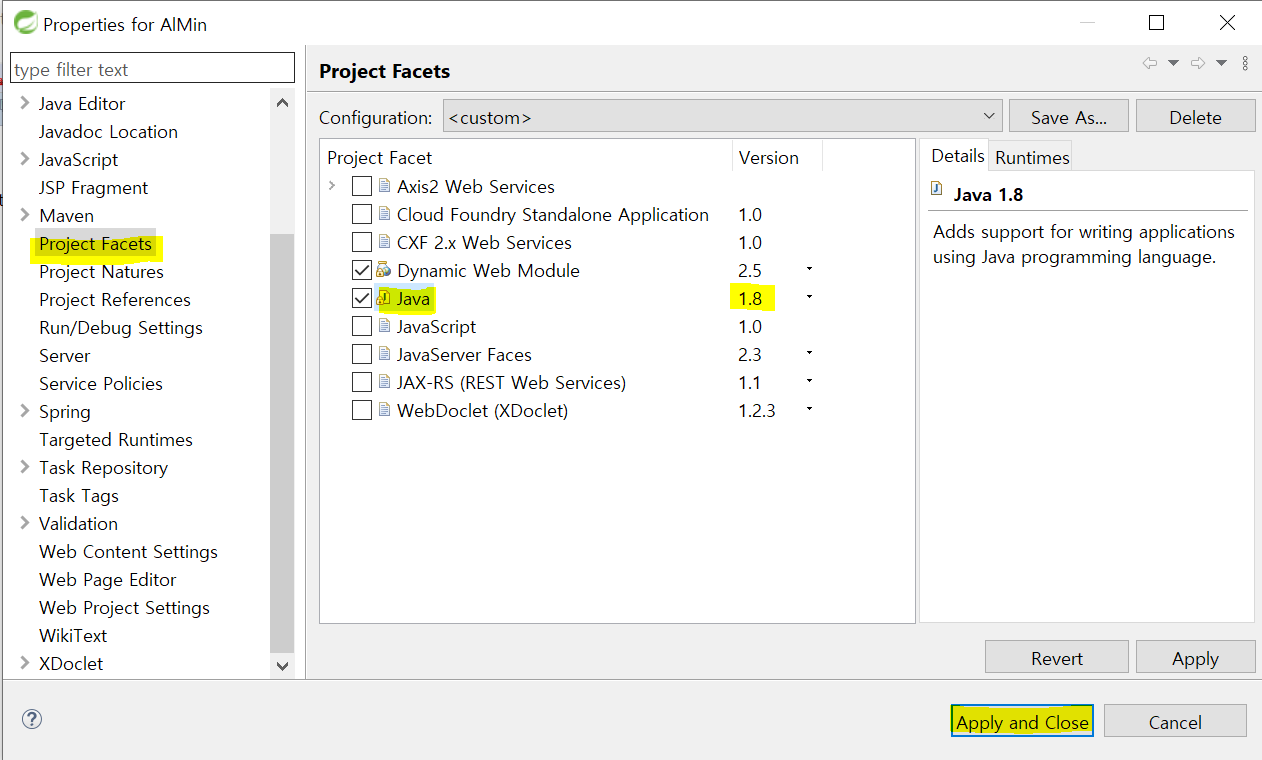Go back with the left arrow icon
This screenshot has width=1262, height=760.
coord(1150,63)
